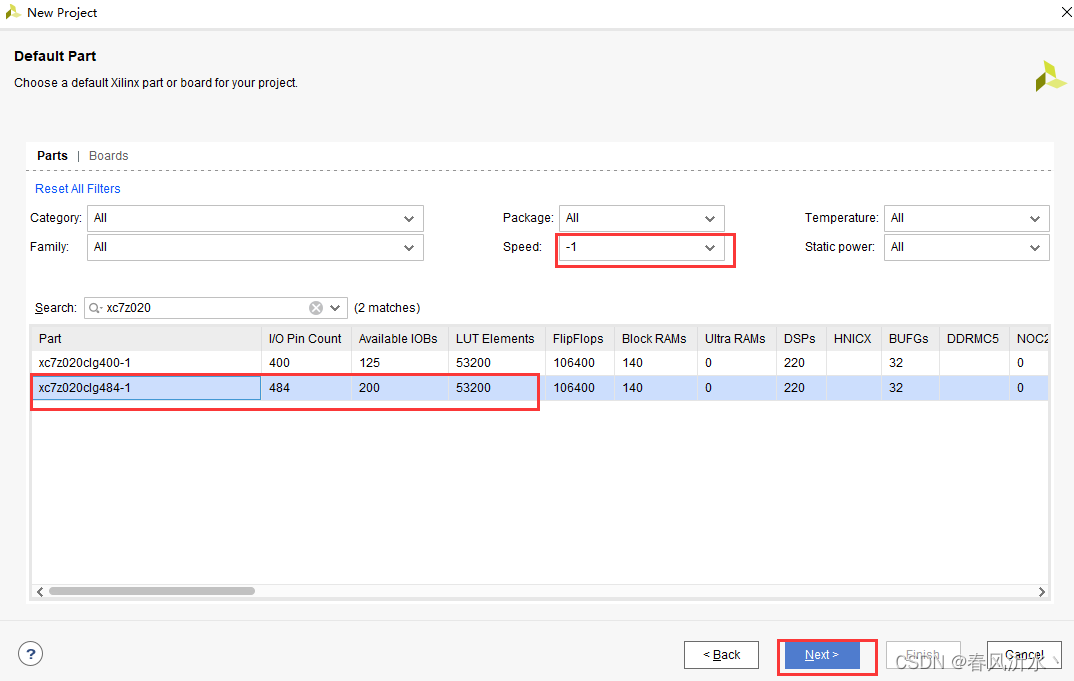This screenshot has width=1074, height=681.
Task: Click the scroll right arrow of parts table
Action: point(1041,591)
